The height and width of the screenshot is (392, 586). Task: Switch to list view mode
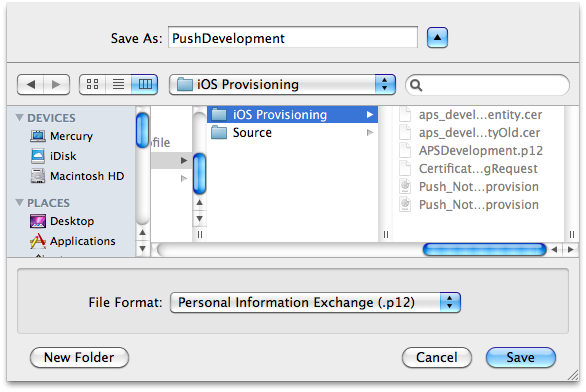pos(118,84)
